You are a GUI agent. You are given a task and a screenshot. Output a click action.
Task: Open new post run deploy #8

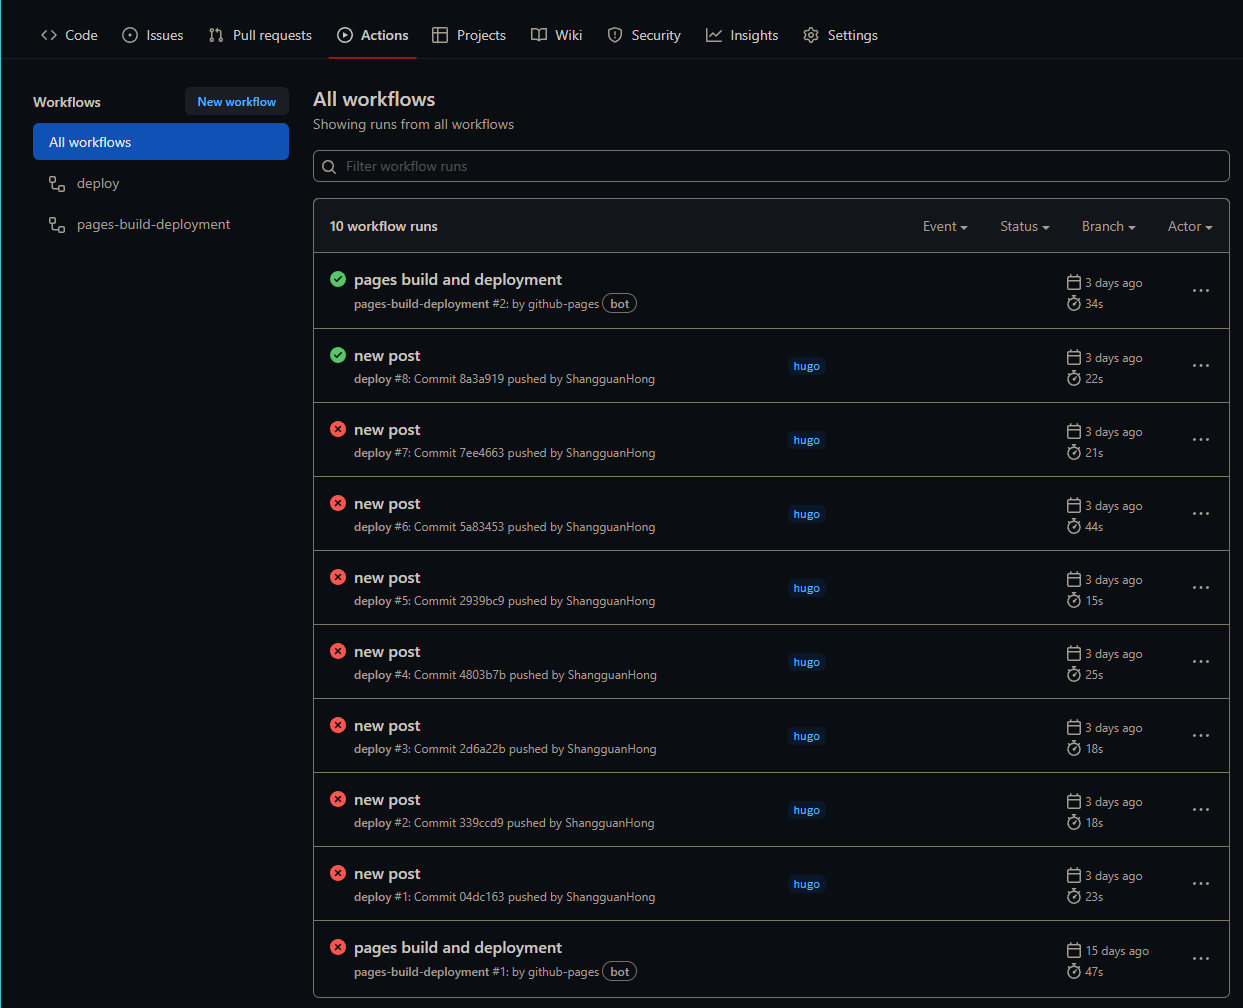tap(387, 356)
